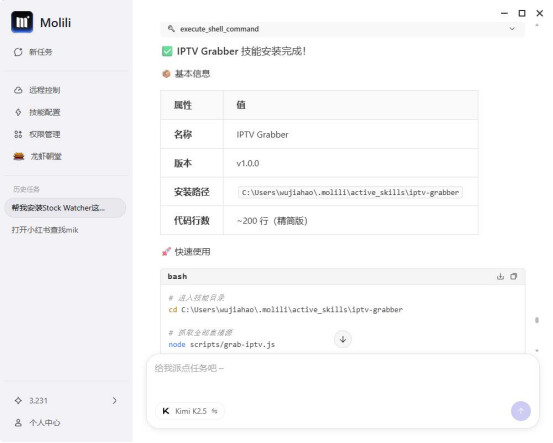Select the Stock Watcher history task
553x443 pixels.
(x=65, y=208)
